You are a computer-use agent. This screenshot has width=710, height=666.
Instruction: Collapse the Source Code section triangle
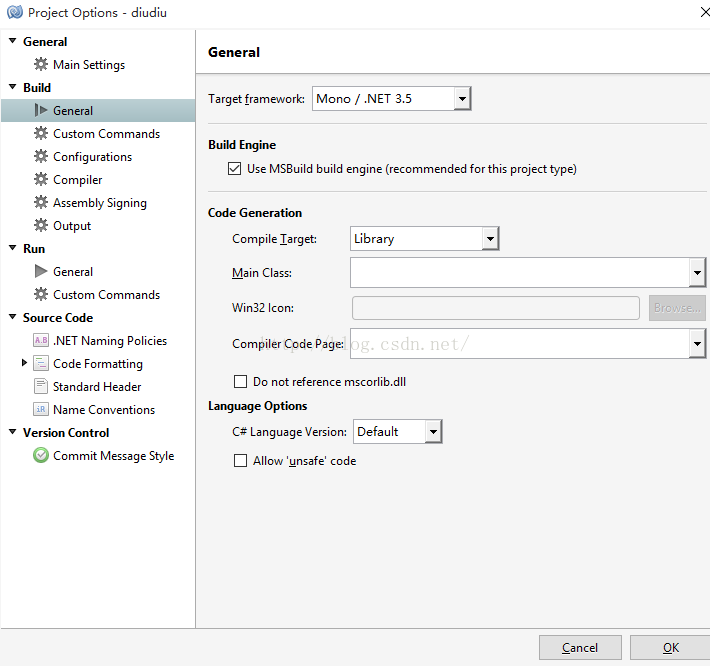click(x=13, y=316)
